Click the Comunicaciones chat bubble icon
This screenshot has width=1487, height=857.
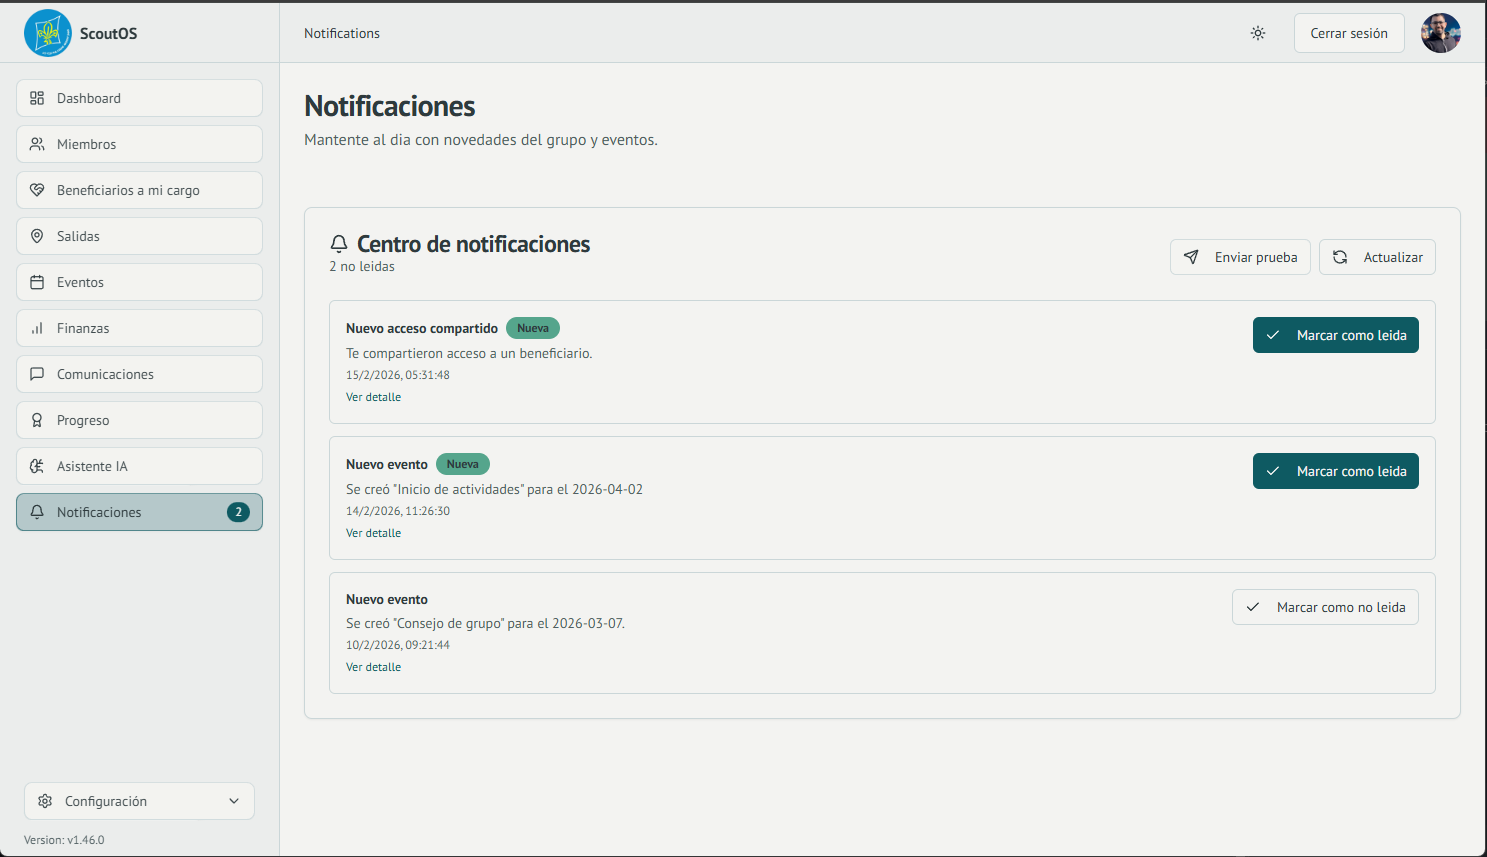[x=37, y=374]
